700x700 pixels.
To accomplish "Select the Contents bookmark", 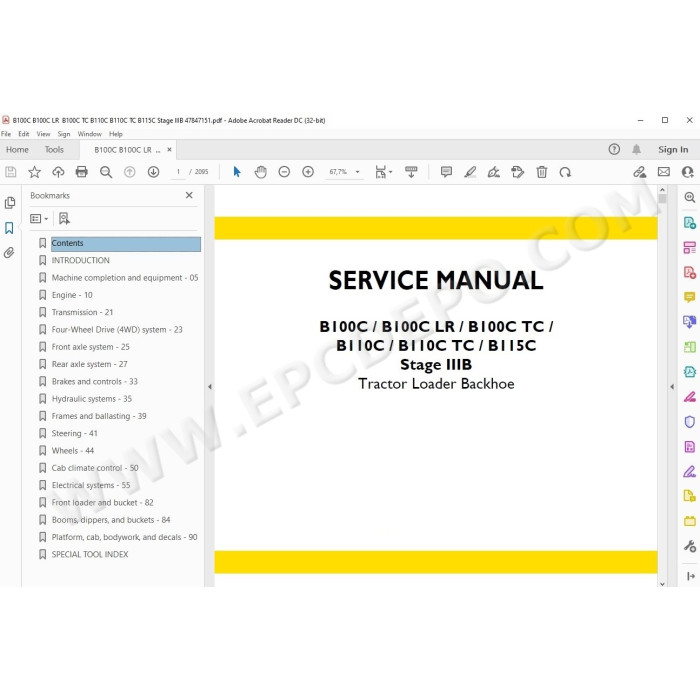I will 125,243.
